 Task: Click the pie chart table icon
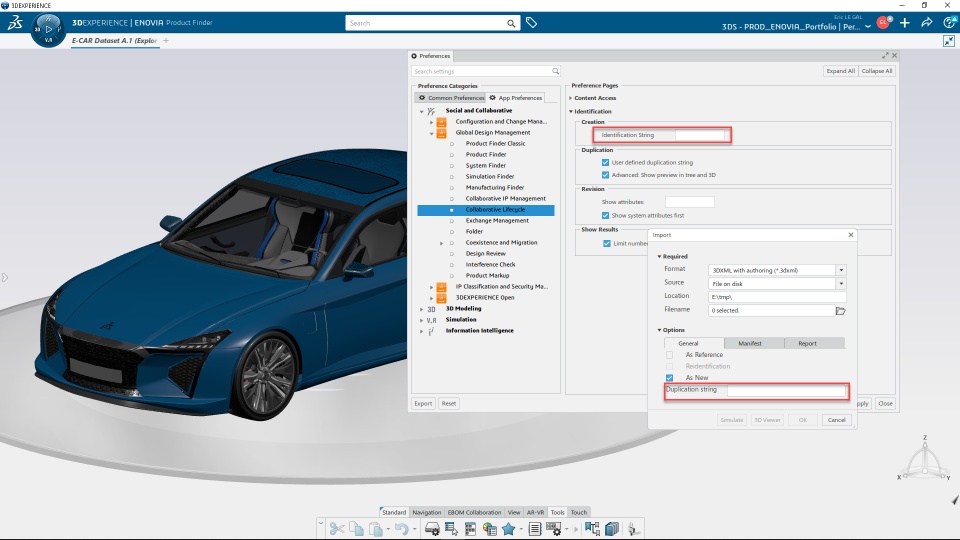[489, 528]
